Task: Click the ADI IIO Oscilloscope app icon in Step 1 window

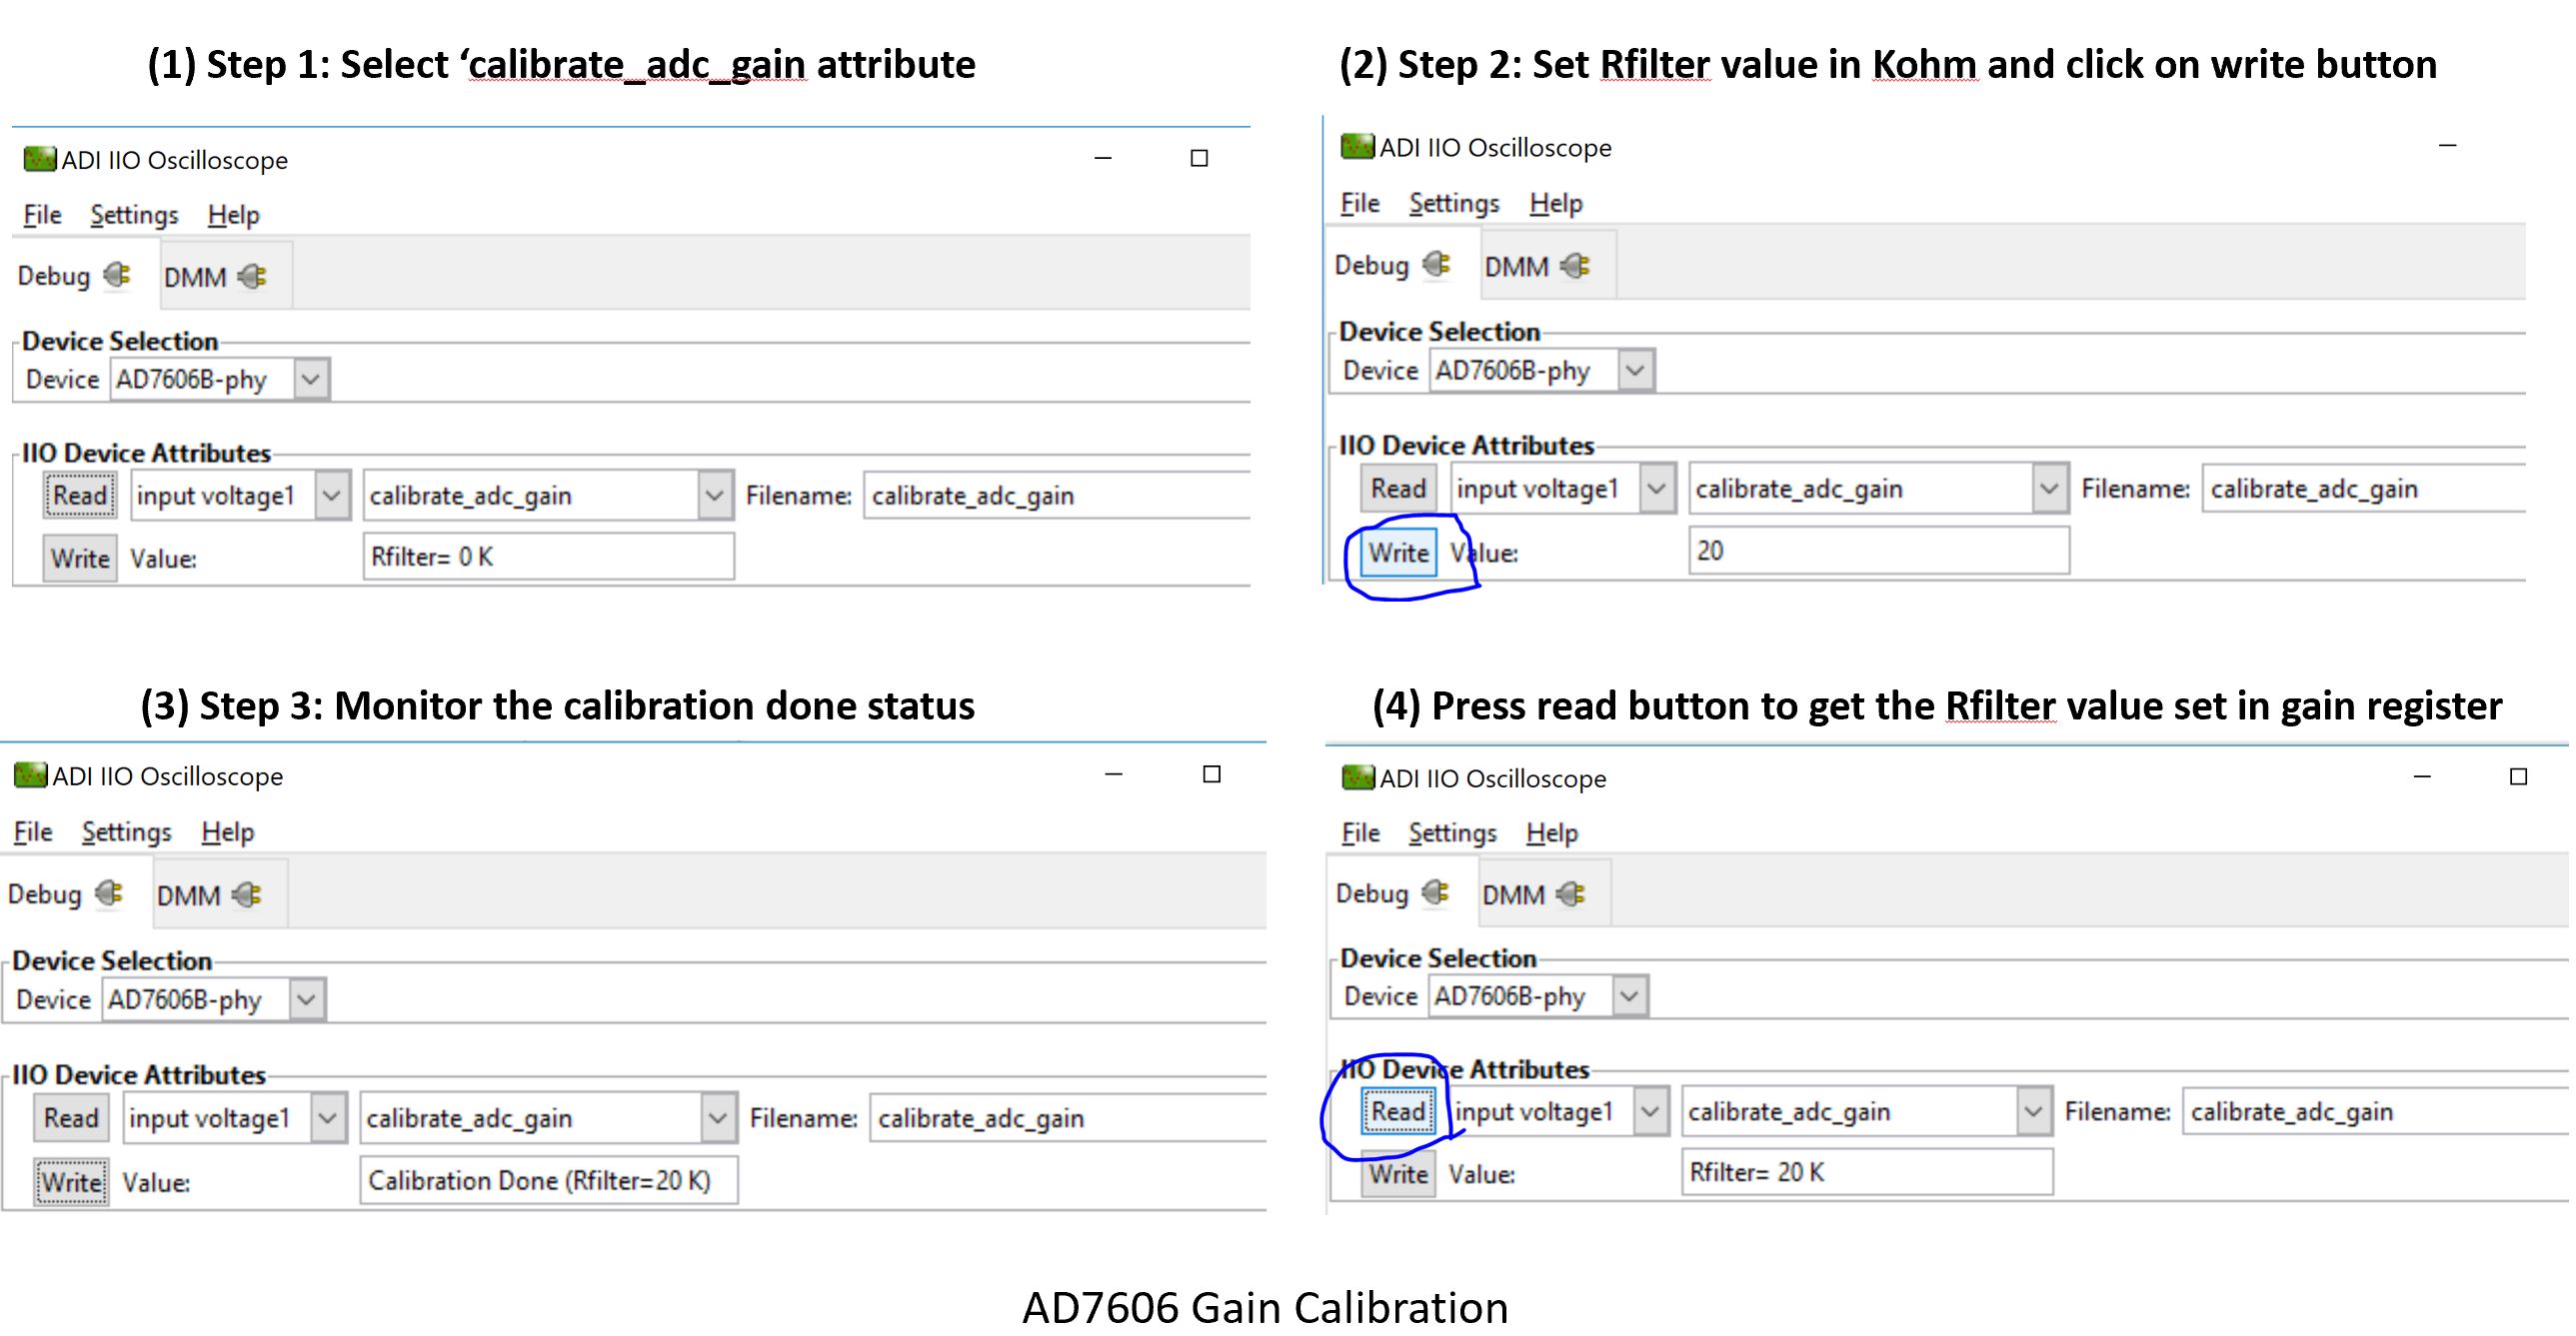Action: coord(40,159)
